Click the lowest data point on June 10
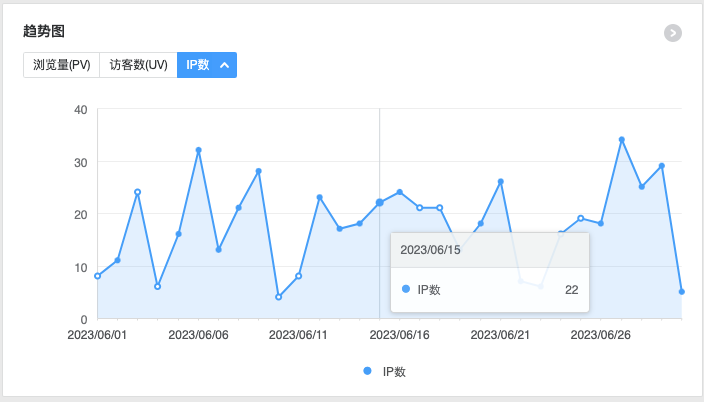Screen dimensions: 704x402 279,297
